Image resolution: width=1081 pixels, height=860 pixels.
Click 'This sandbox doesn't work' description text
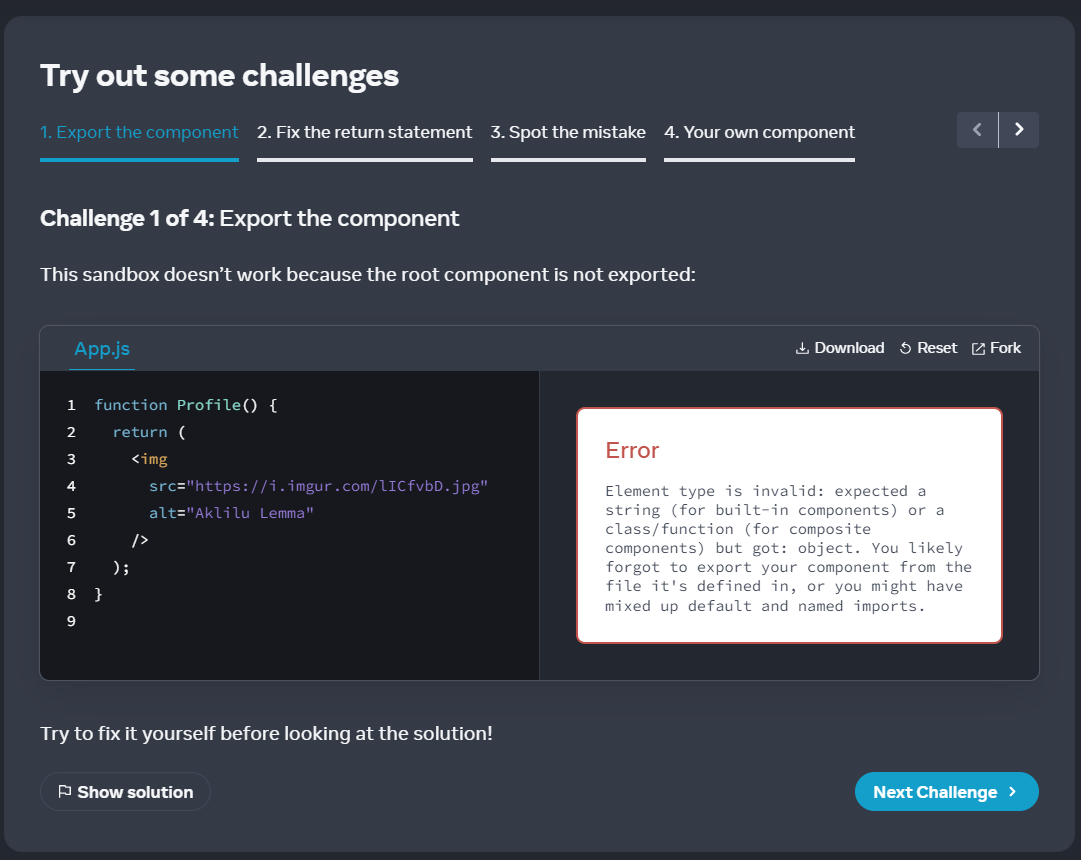pyautogui.click(x=368, y=274)
